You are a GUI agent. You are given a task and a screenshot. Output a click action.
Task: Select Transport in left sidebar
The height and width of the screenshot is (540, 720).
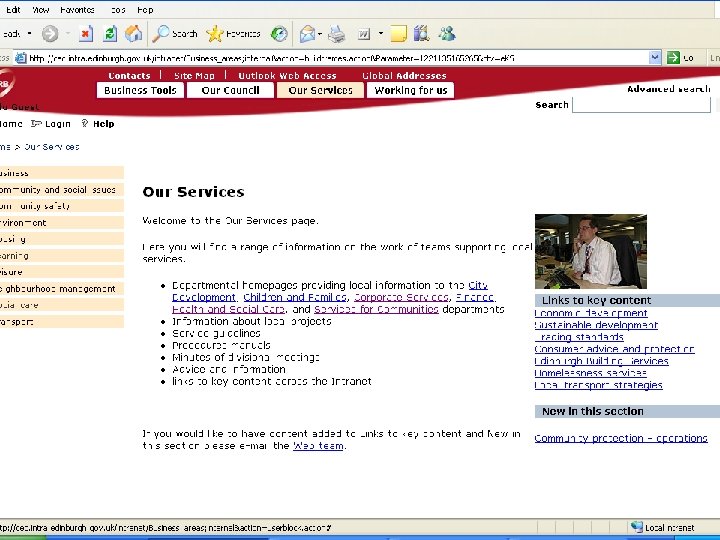(x=62, y=321)
